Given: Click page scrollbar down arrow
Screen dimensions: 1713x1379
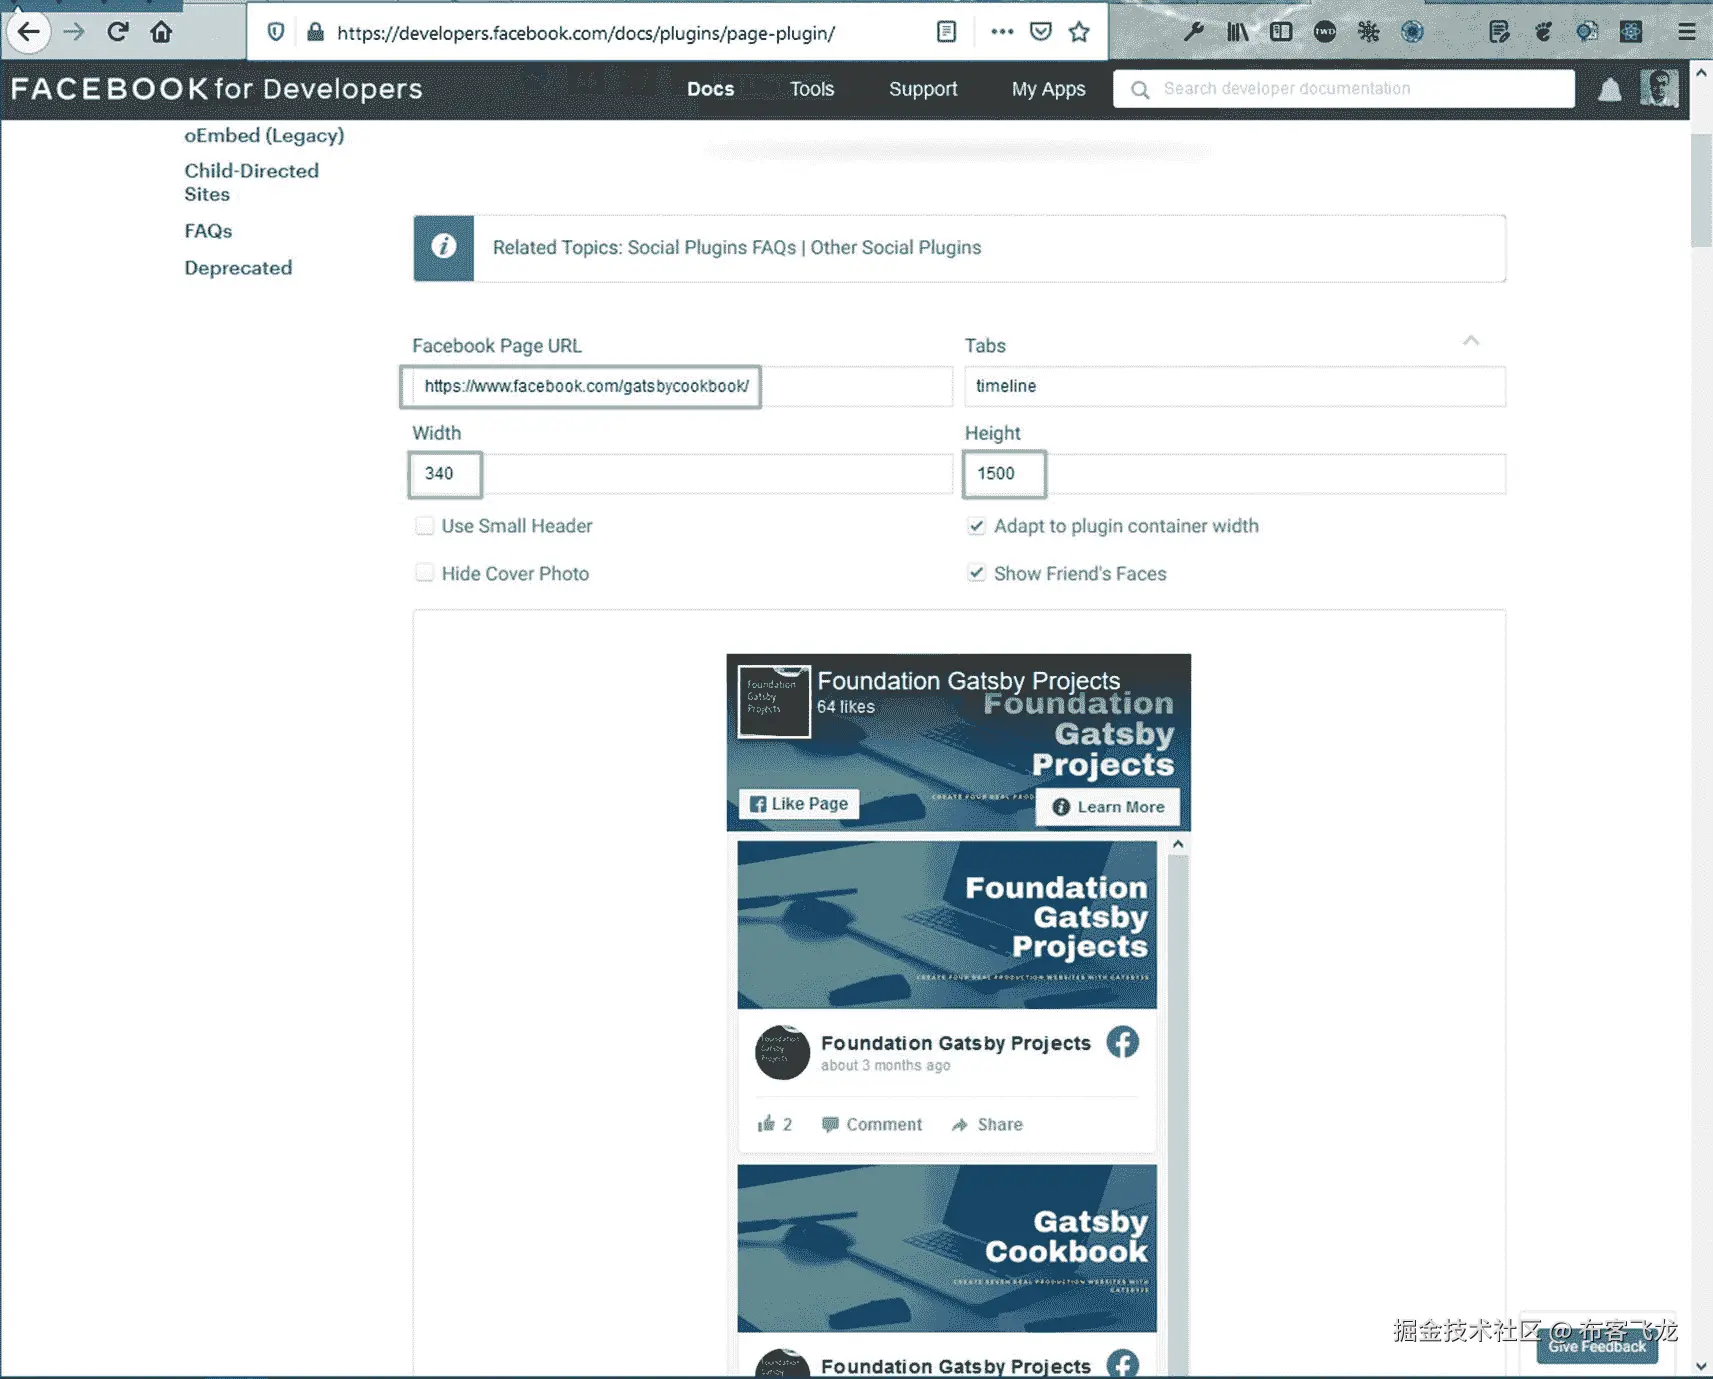Looking at the screenshot, I should point(1701,1366).
